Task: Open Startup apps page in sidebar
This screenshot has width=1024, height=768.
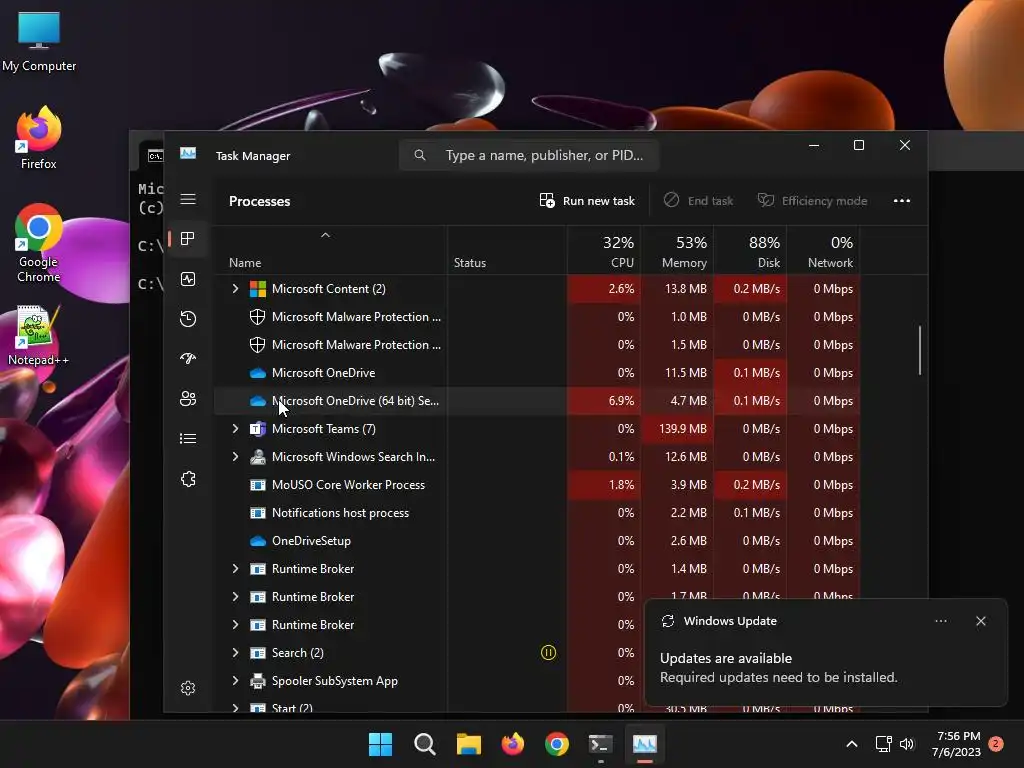Action: click(x=188, y=359)
